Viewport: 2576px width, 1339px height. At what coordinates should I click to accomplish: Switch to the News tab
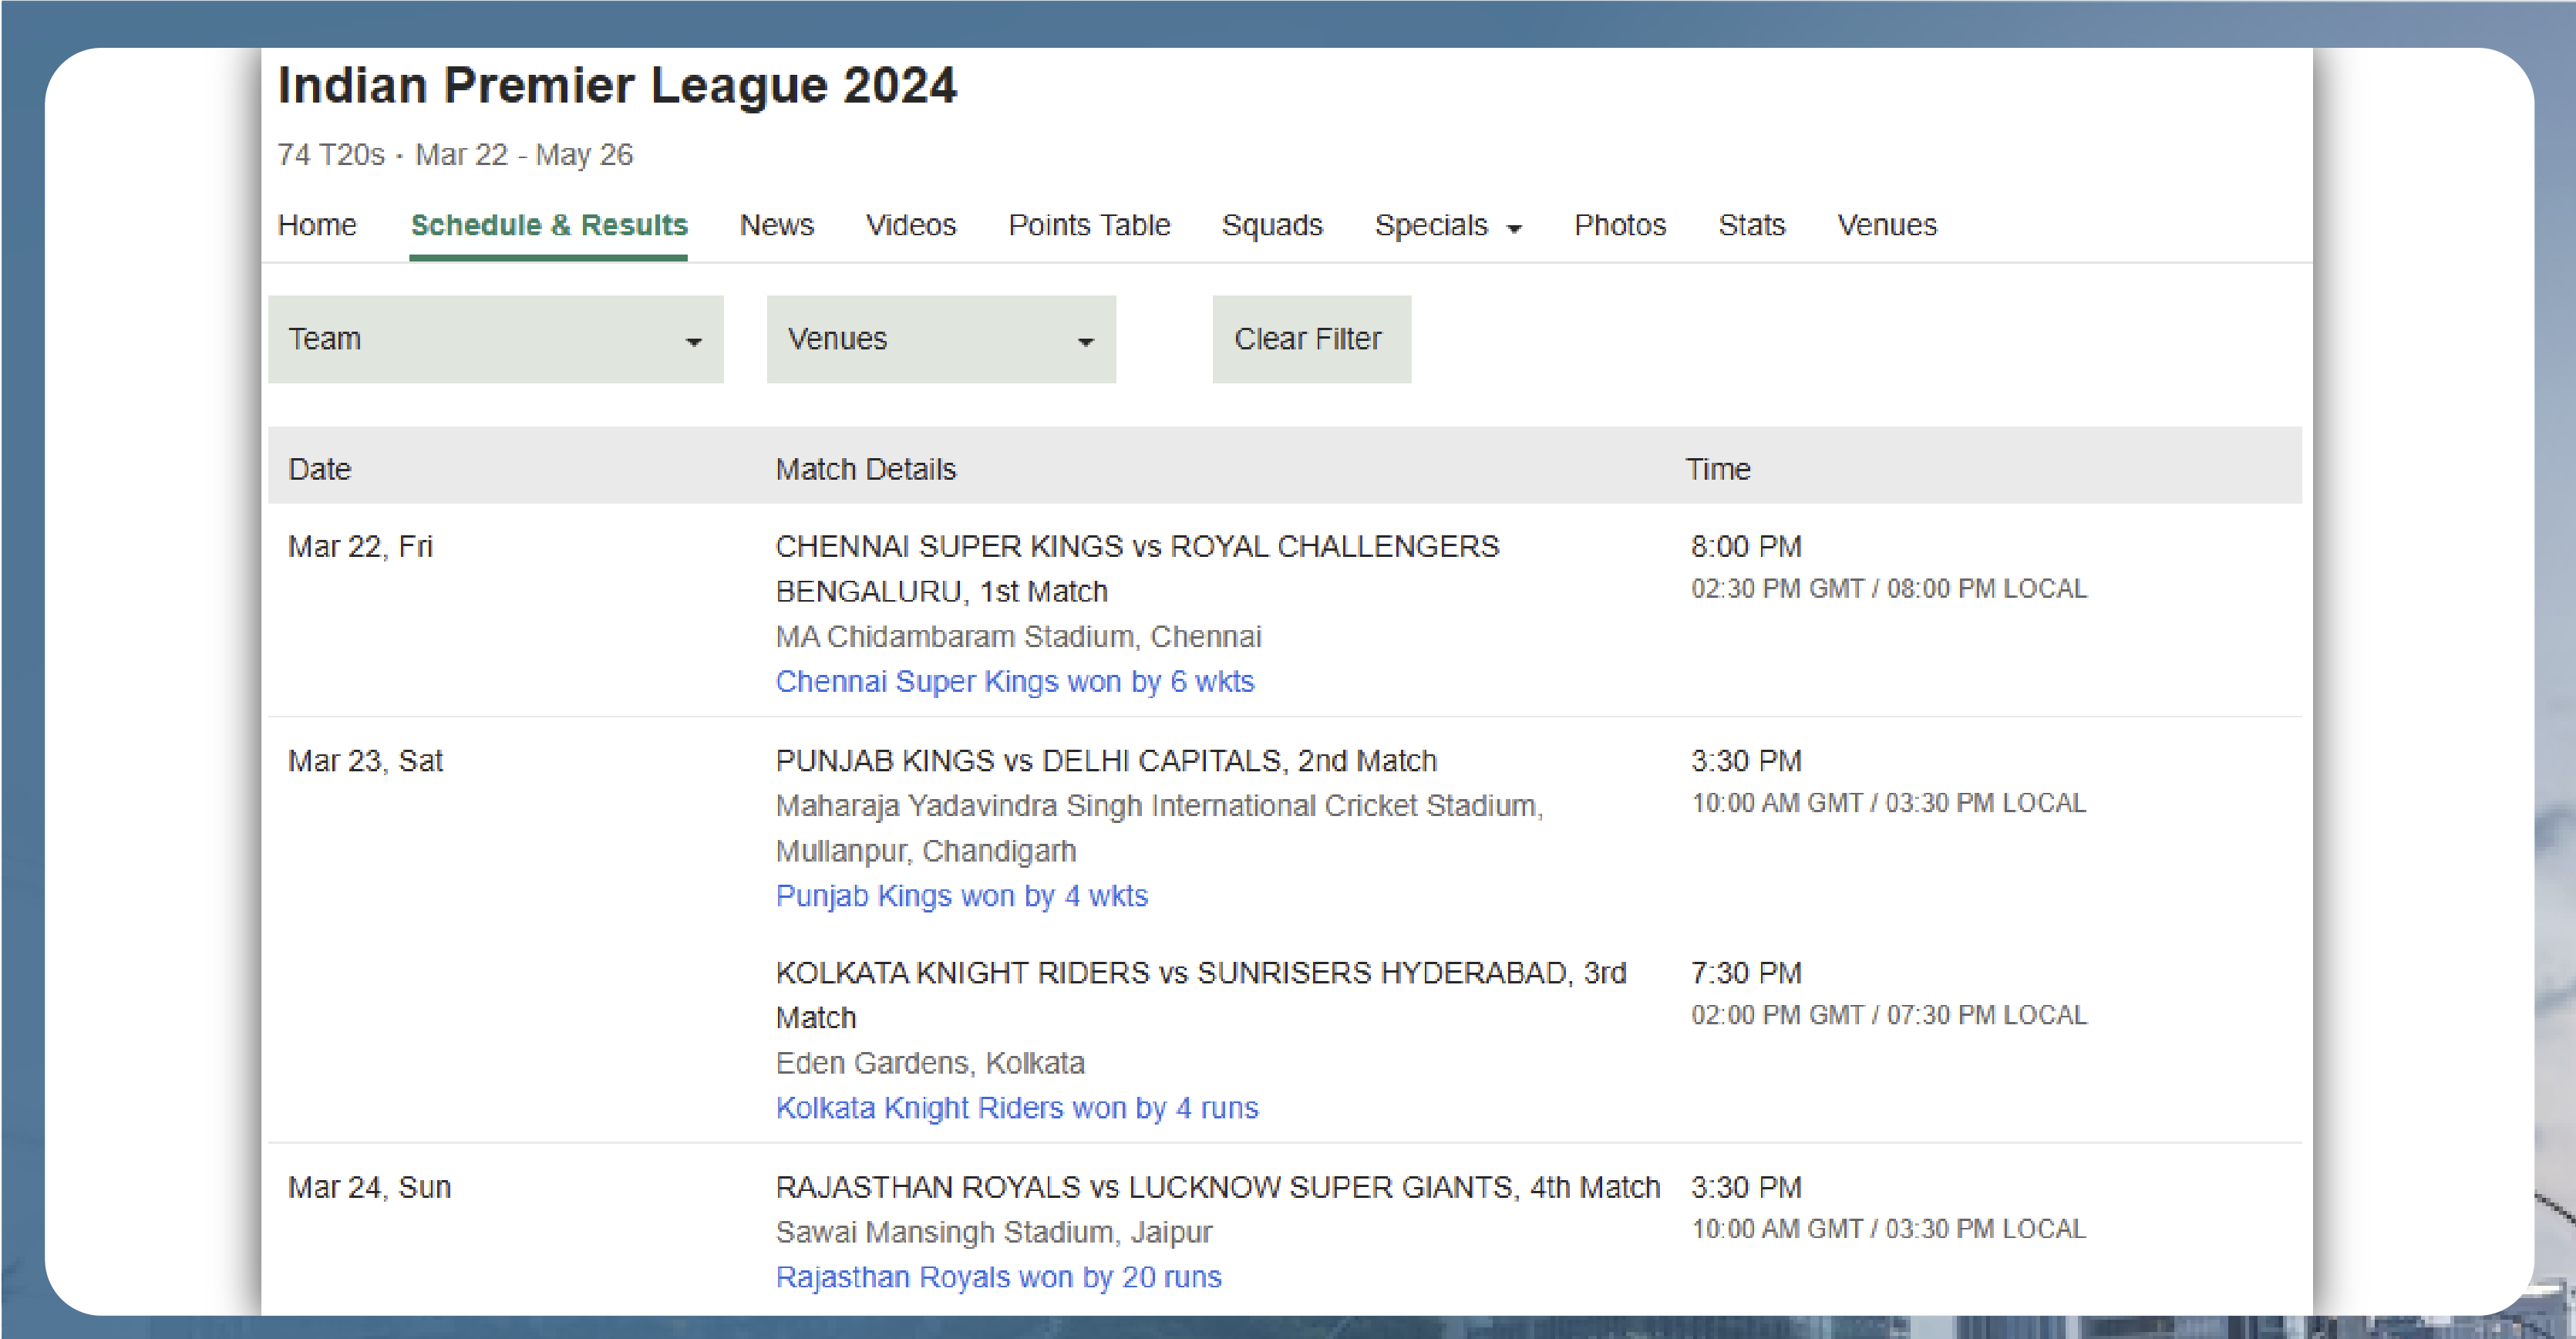tap(776, 225)
